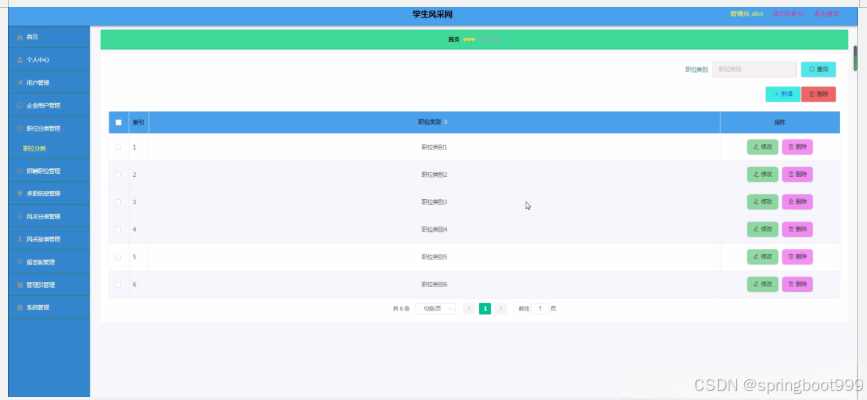The height and width of the screenshot is (400, 867).
Task: Check the checkbox for row 1
Action: click(x=118, y=147)
